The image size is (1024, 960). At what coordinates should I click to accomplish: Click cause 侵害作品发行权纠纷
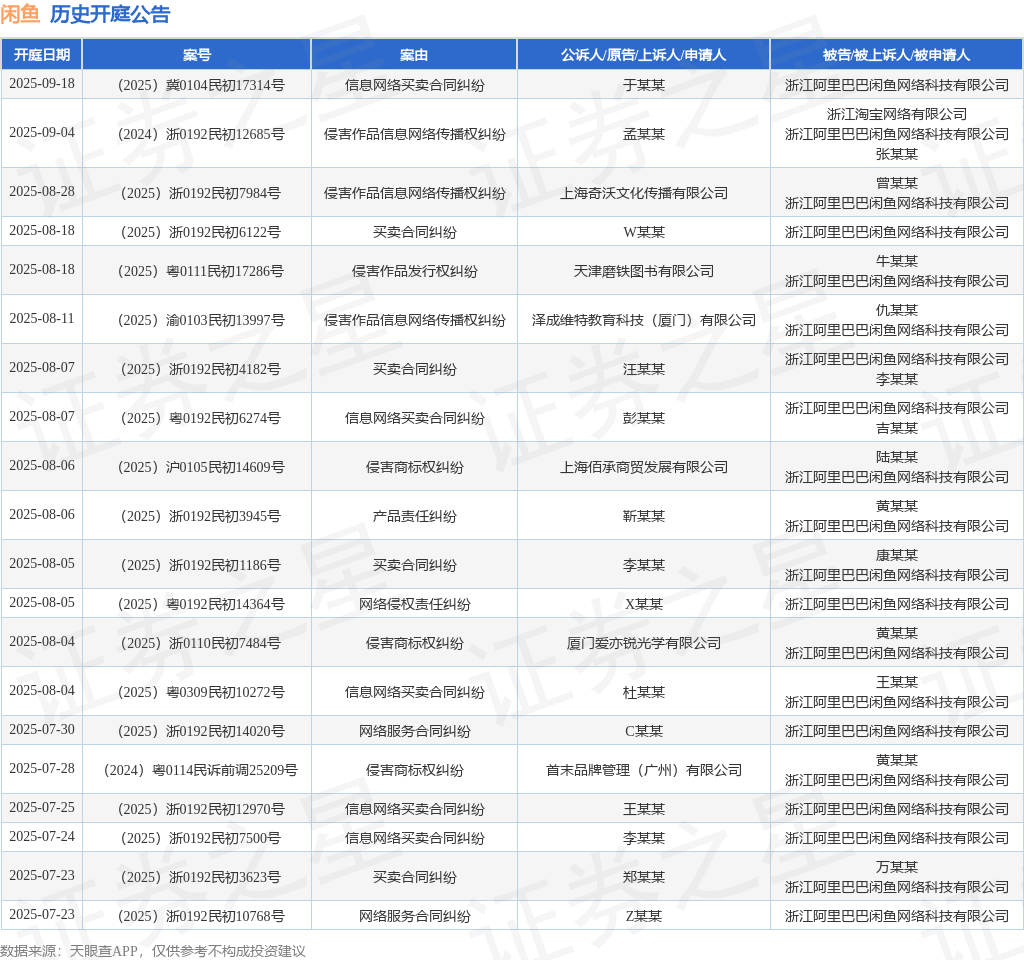coord(415,271)
